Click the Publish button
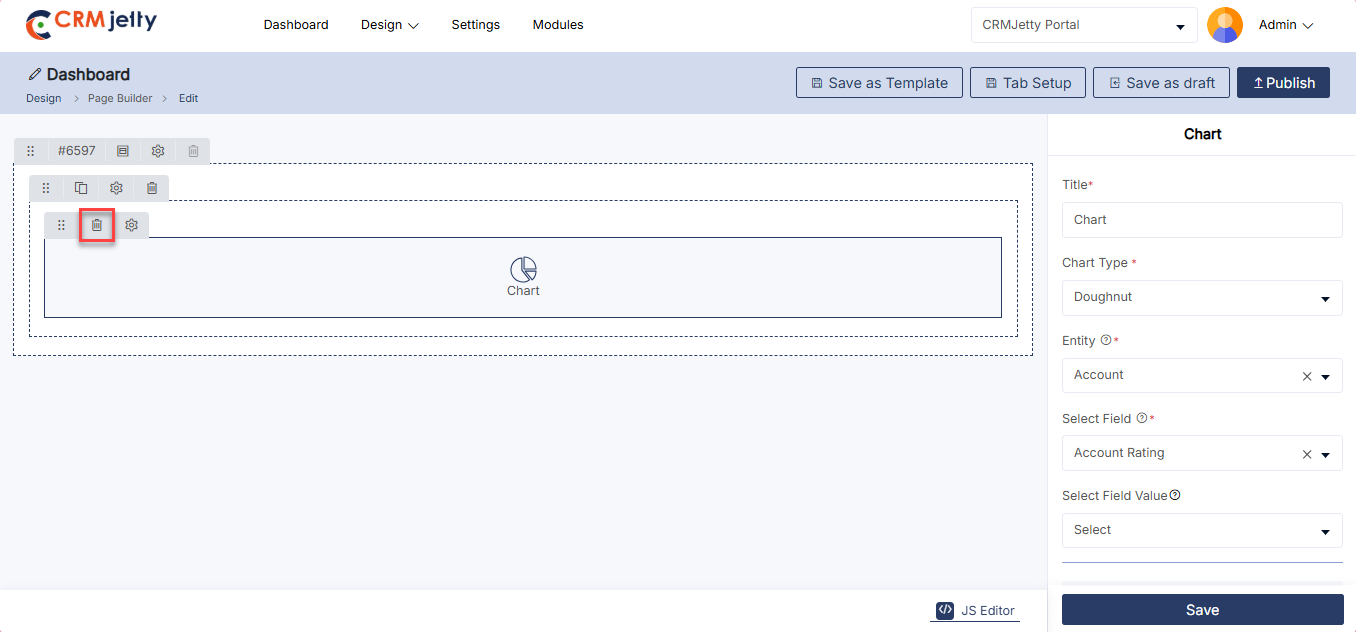Screen dimensions: 1356x632 (1283, 83)
